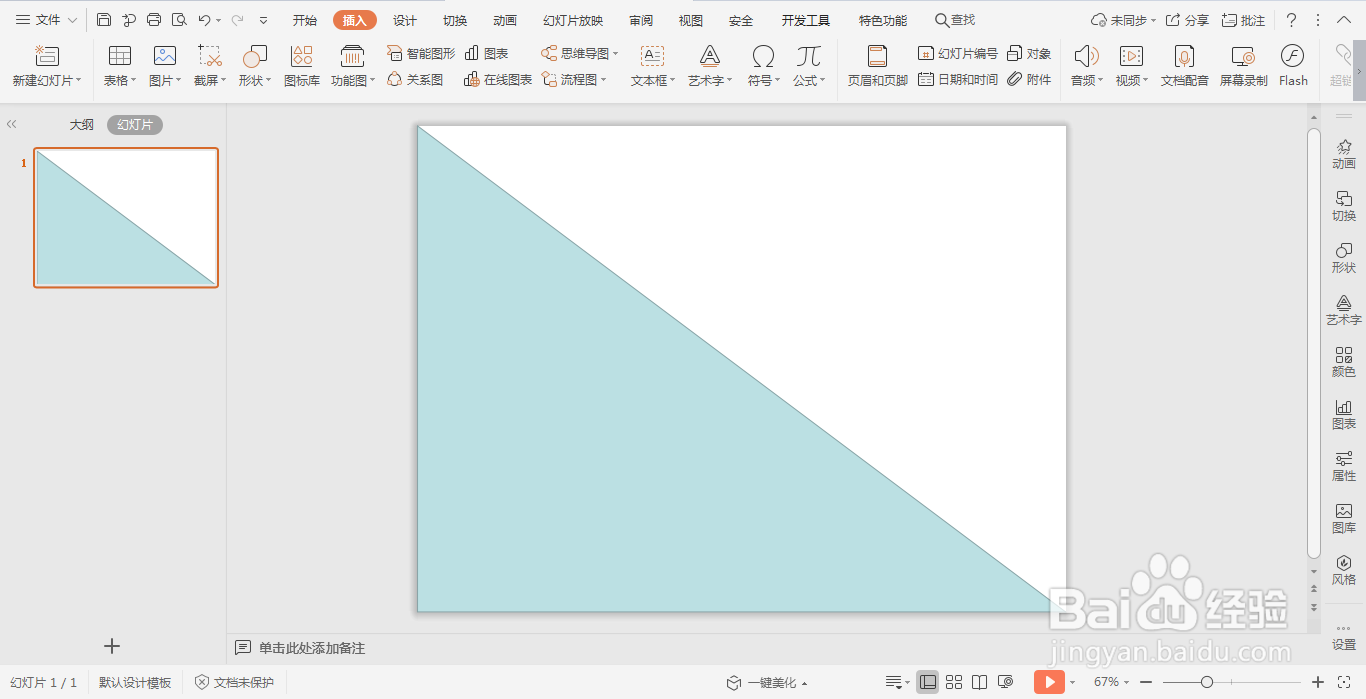Open 页眉和页脚 header and footer

(x=878, y=66)
